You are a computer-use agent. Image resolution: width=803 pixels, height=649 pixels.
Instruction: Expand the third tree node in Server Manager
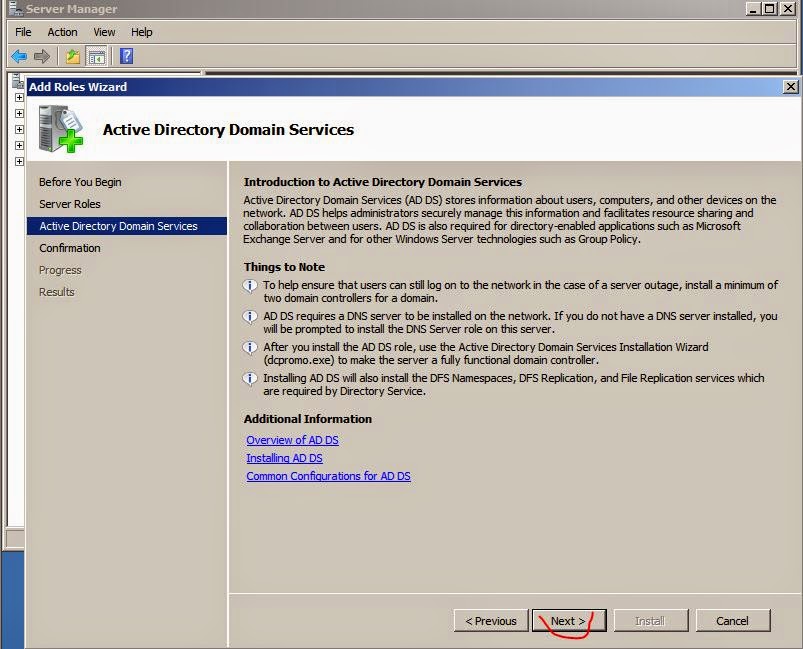pyautogui.click(x=19, y=129)
